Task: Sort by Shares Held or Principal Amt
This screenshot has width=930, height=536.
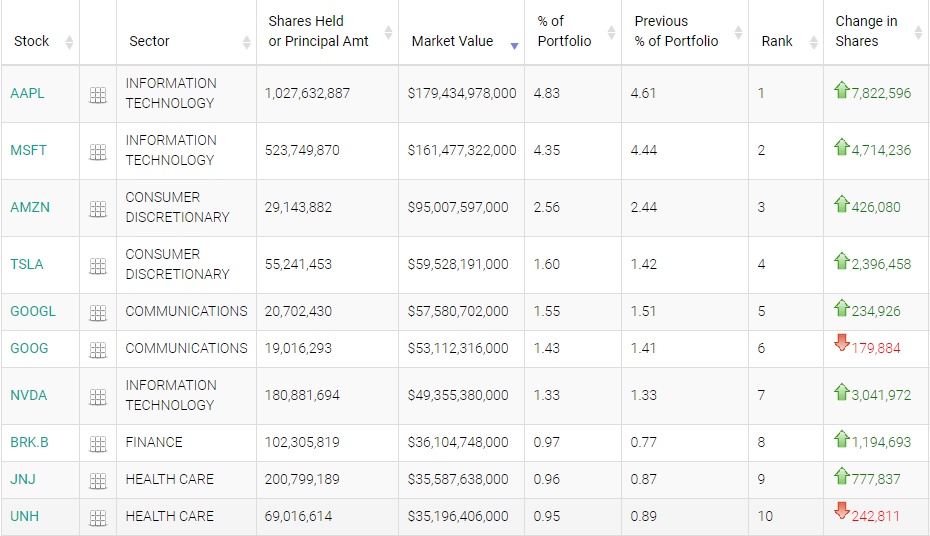Action: pos(318,31)
